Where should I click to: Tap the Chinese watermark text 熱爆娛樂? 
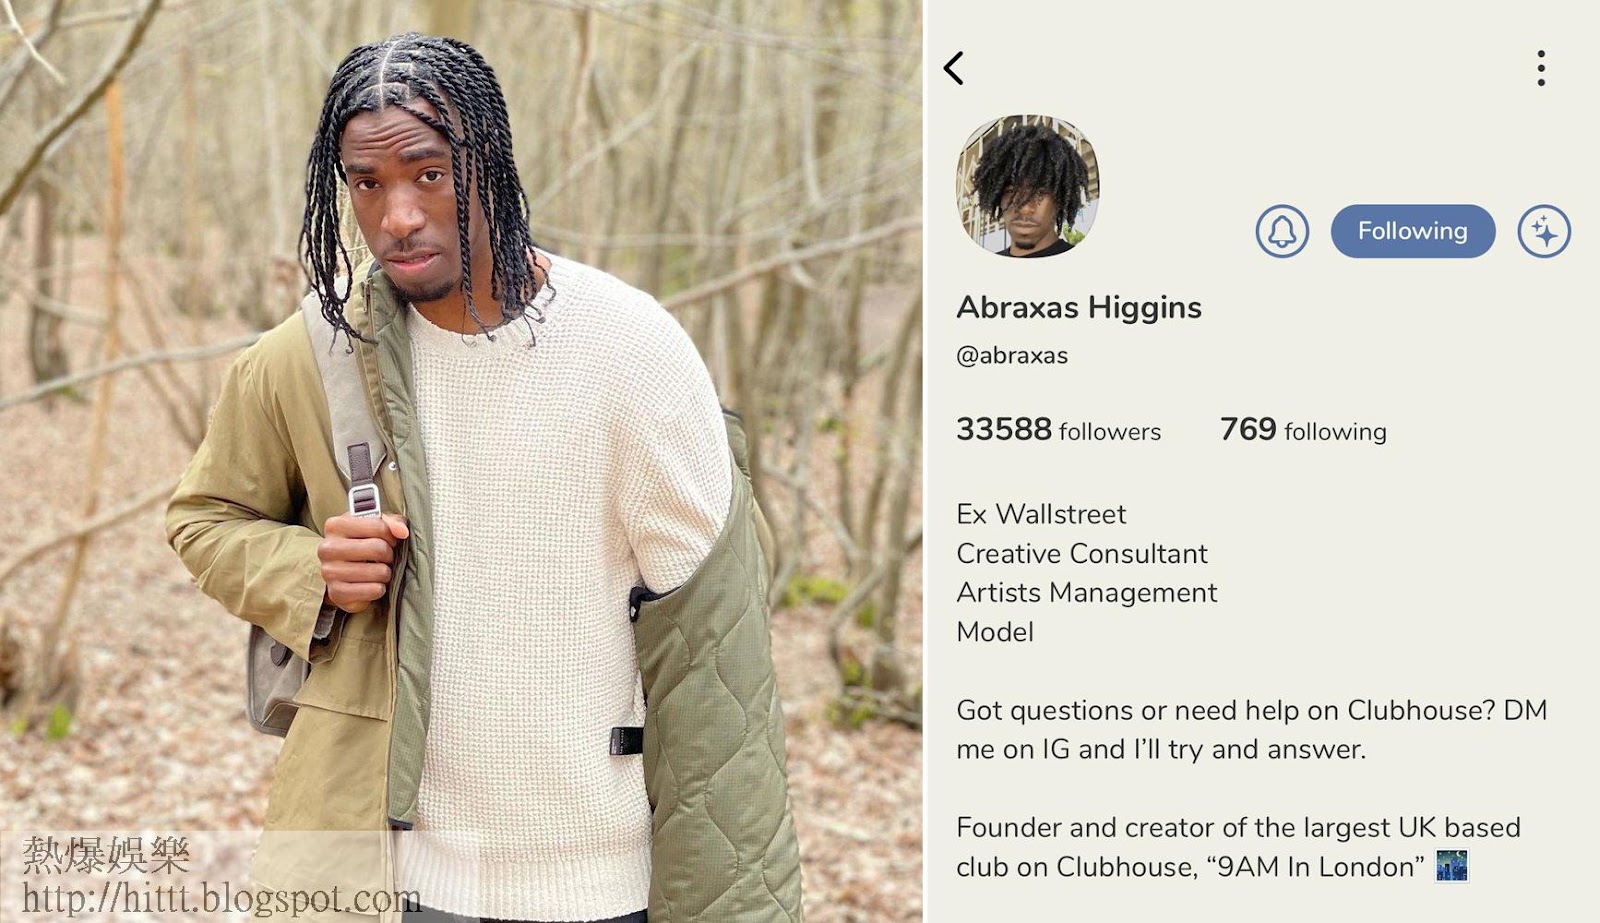[106, 854]
